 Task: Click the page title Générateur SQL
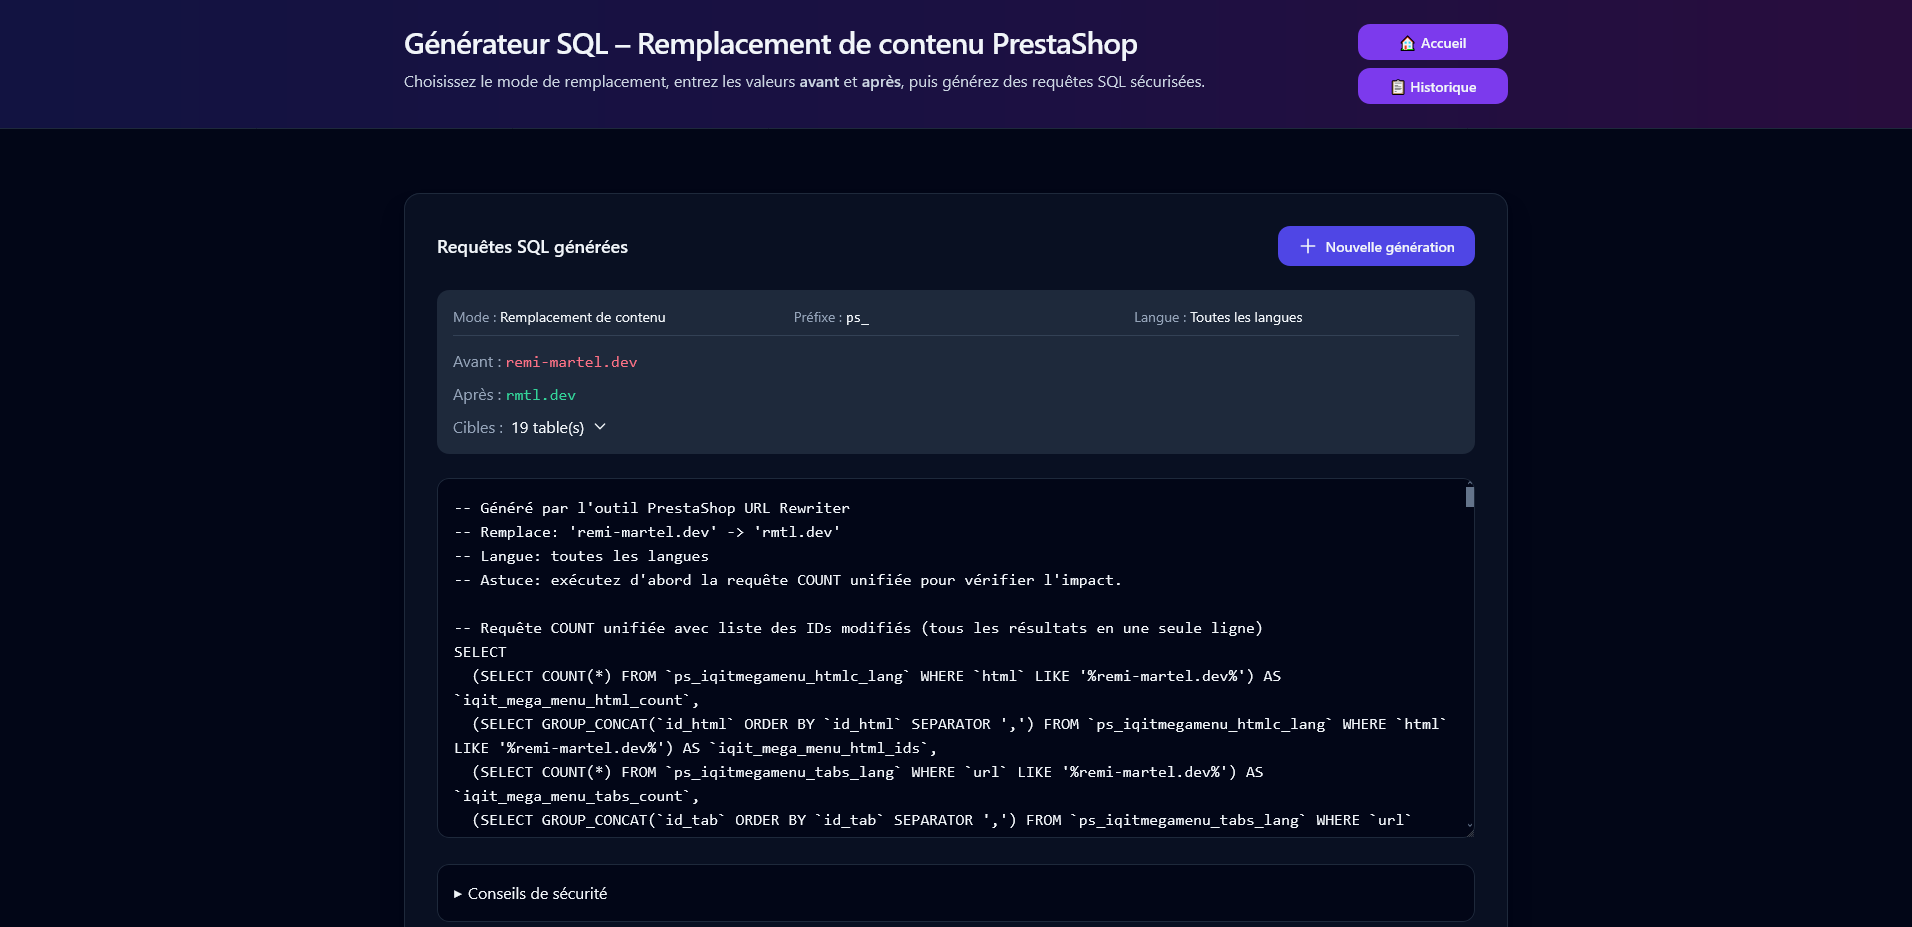(x=504, y=43)
